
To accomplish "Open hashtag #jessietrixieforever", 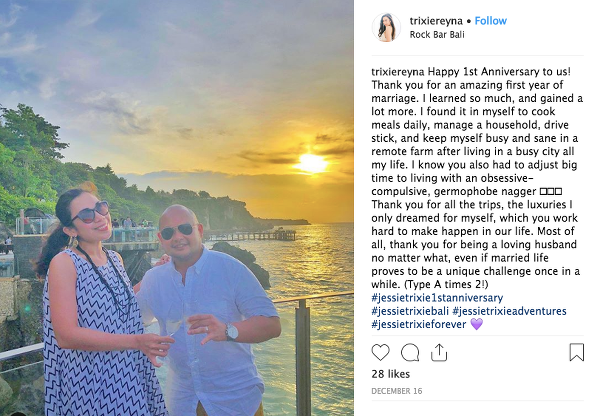I will 418,324.
